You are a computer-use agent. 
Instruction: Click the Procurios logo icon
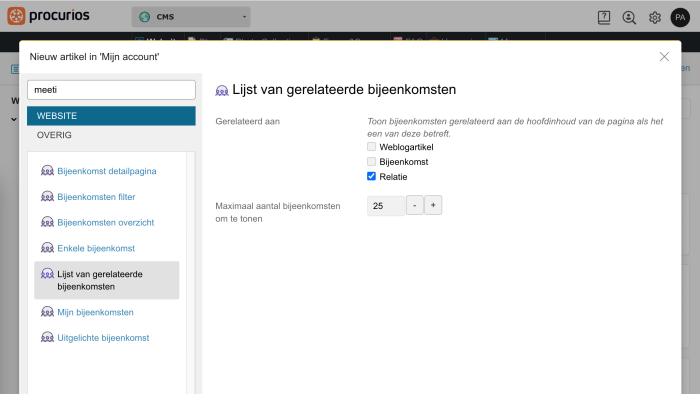coord(16,16)
